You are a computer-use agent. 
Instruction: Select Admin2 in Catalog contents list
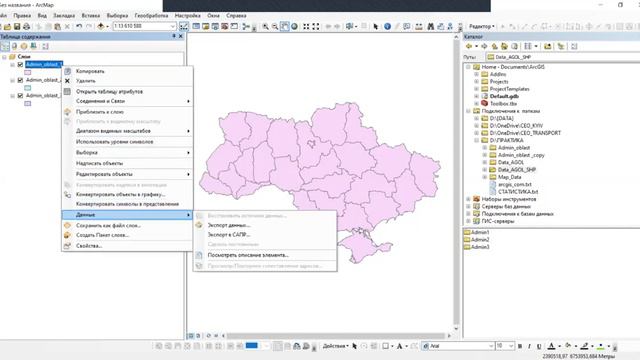(x=476, y=240)
